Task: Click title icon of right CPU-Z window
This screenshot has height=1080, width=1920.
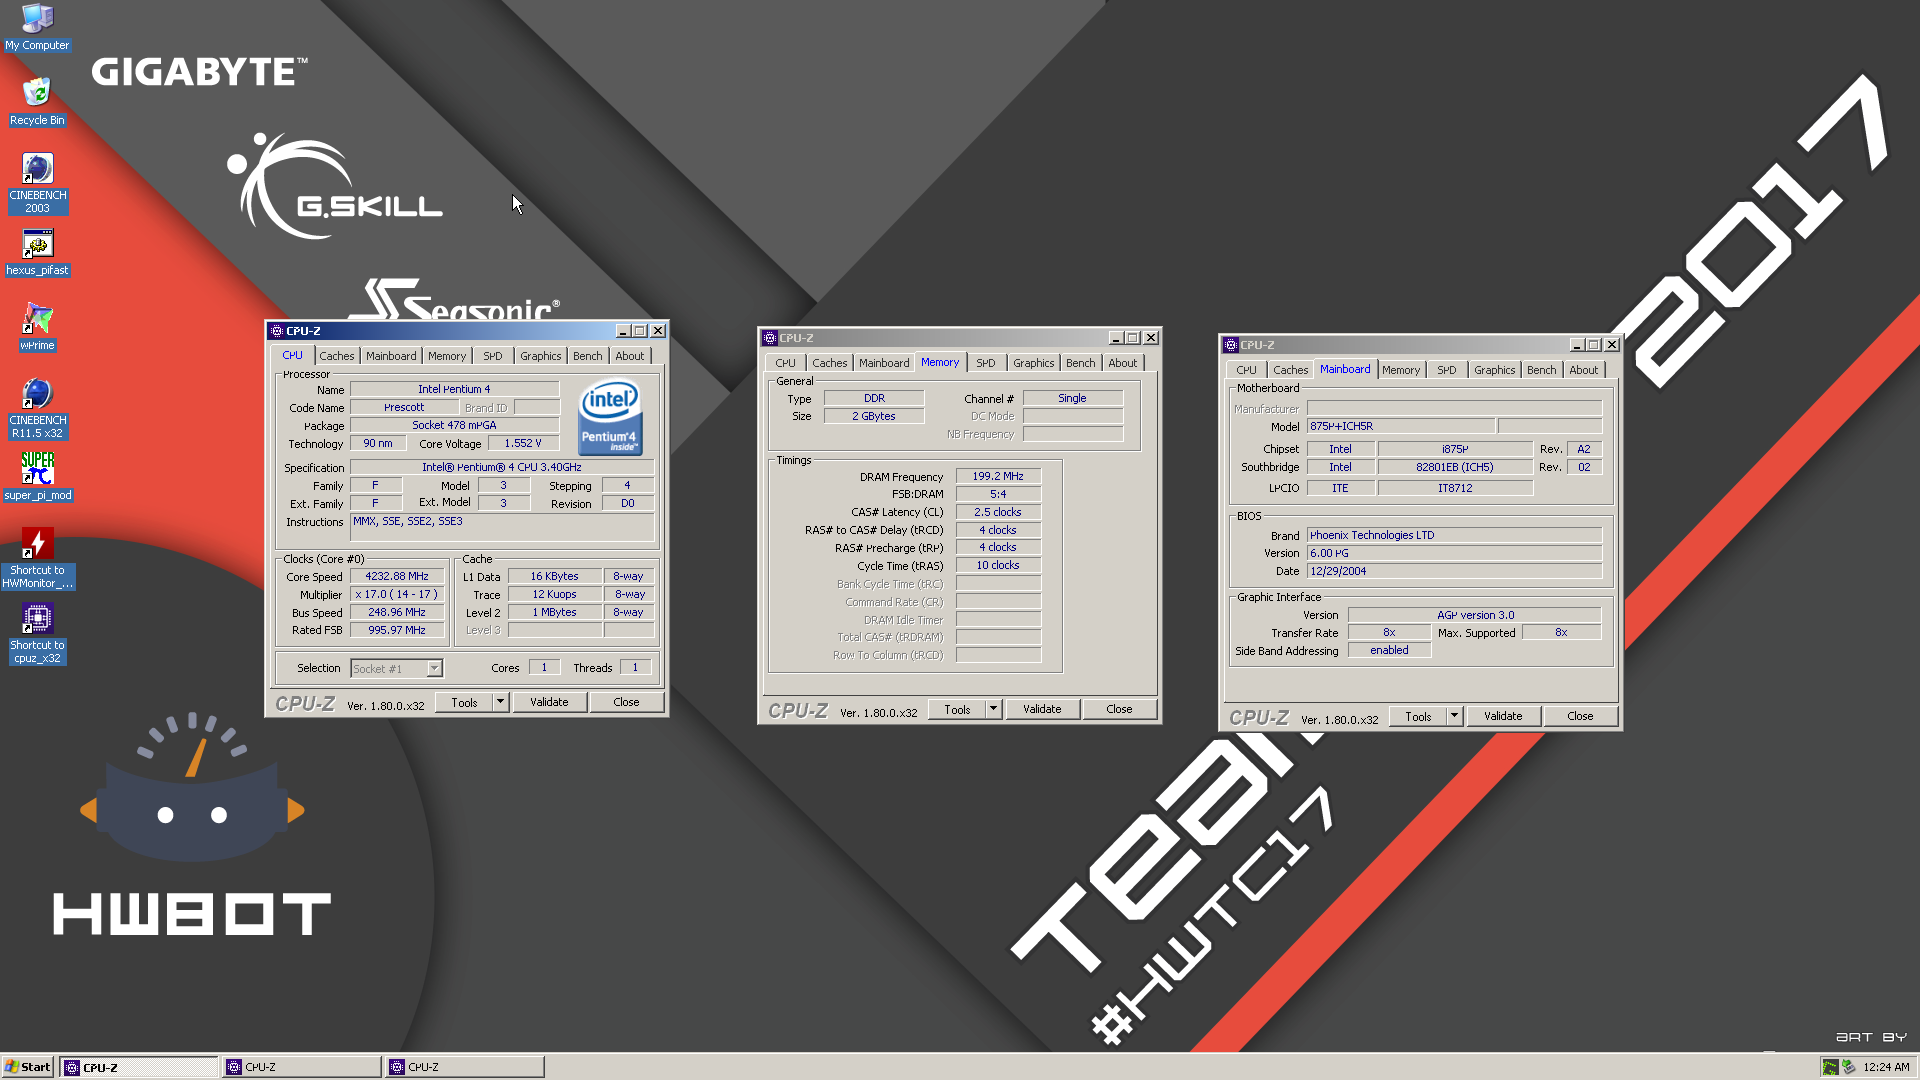Action: coord(1231,345)
